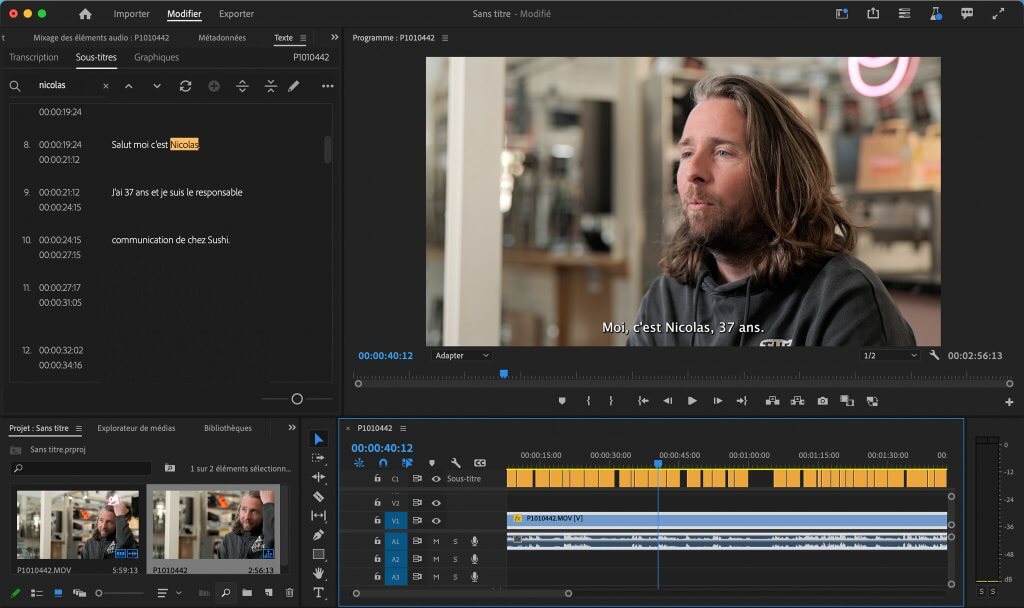Click the pencil edit icon in the subtitles search bar
The height and width of the screenshot is (608, 1024).
[x=293, y=87]
